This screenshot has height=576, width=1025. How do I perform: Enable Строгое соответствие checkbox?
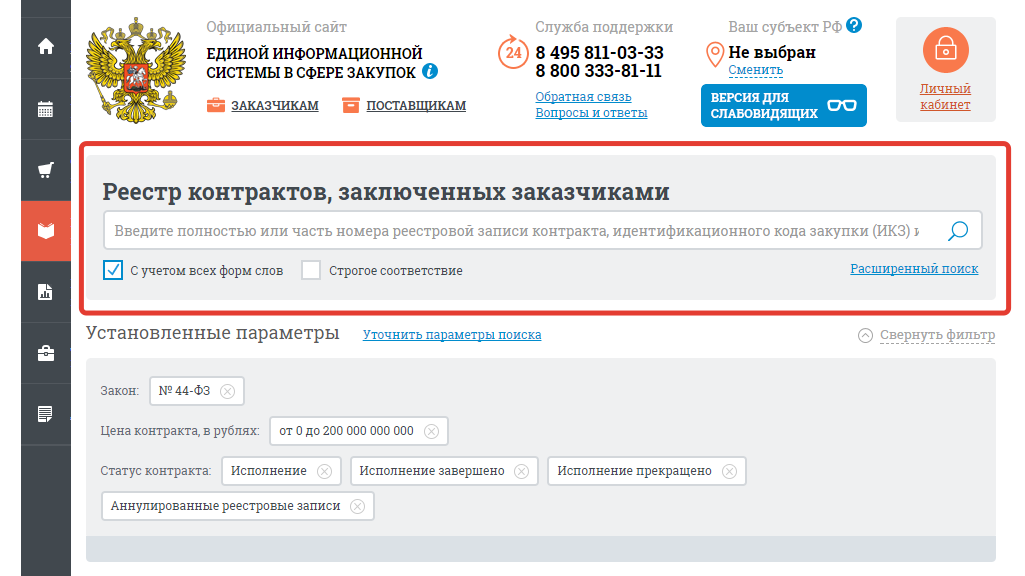(311, 270)
